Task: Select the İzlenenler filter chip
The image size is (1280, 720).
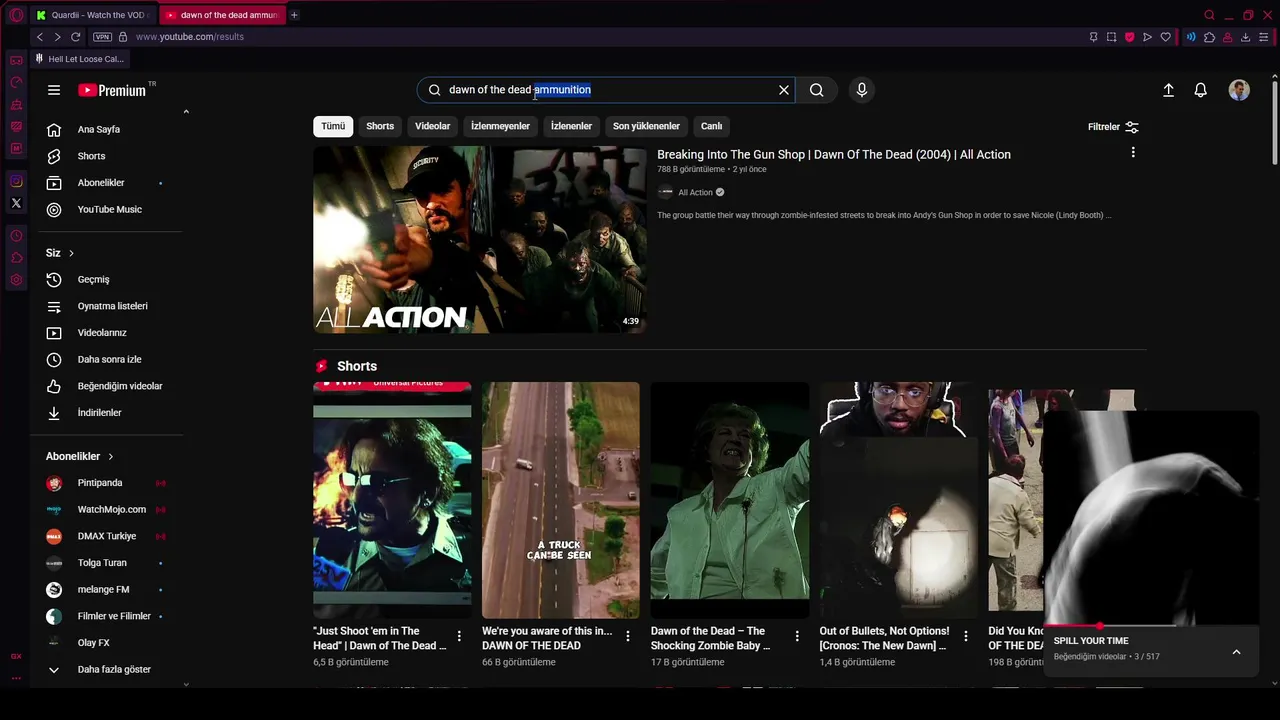Action: click(571, 126)
